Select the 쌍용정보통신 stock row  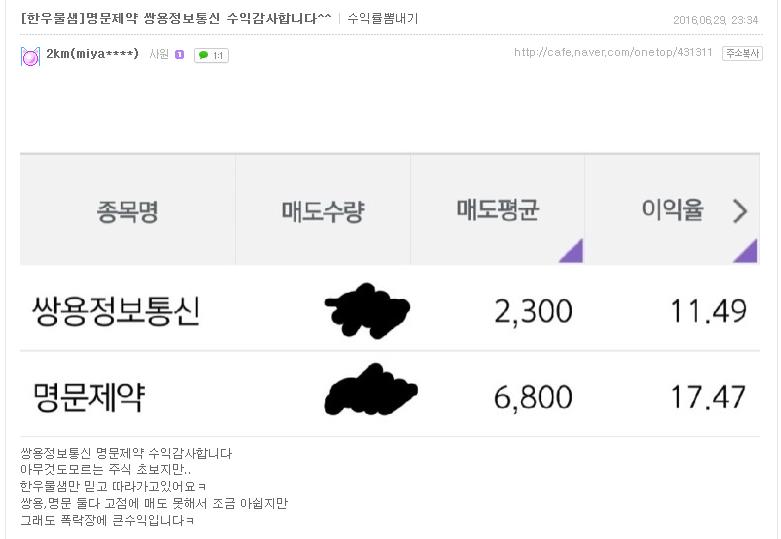tap(390, 310)
